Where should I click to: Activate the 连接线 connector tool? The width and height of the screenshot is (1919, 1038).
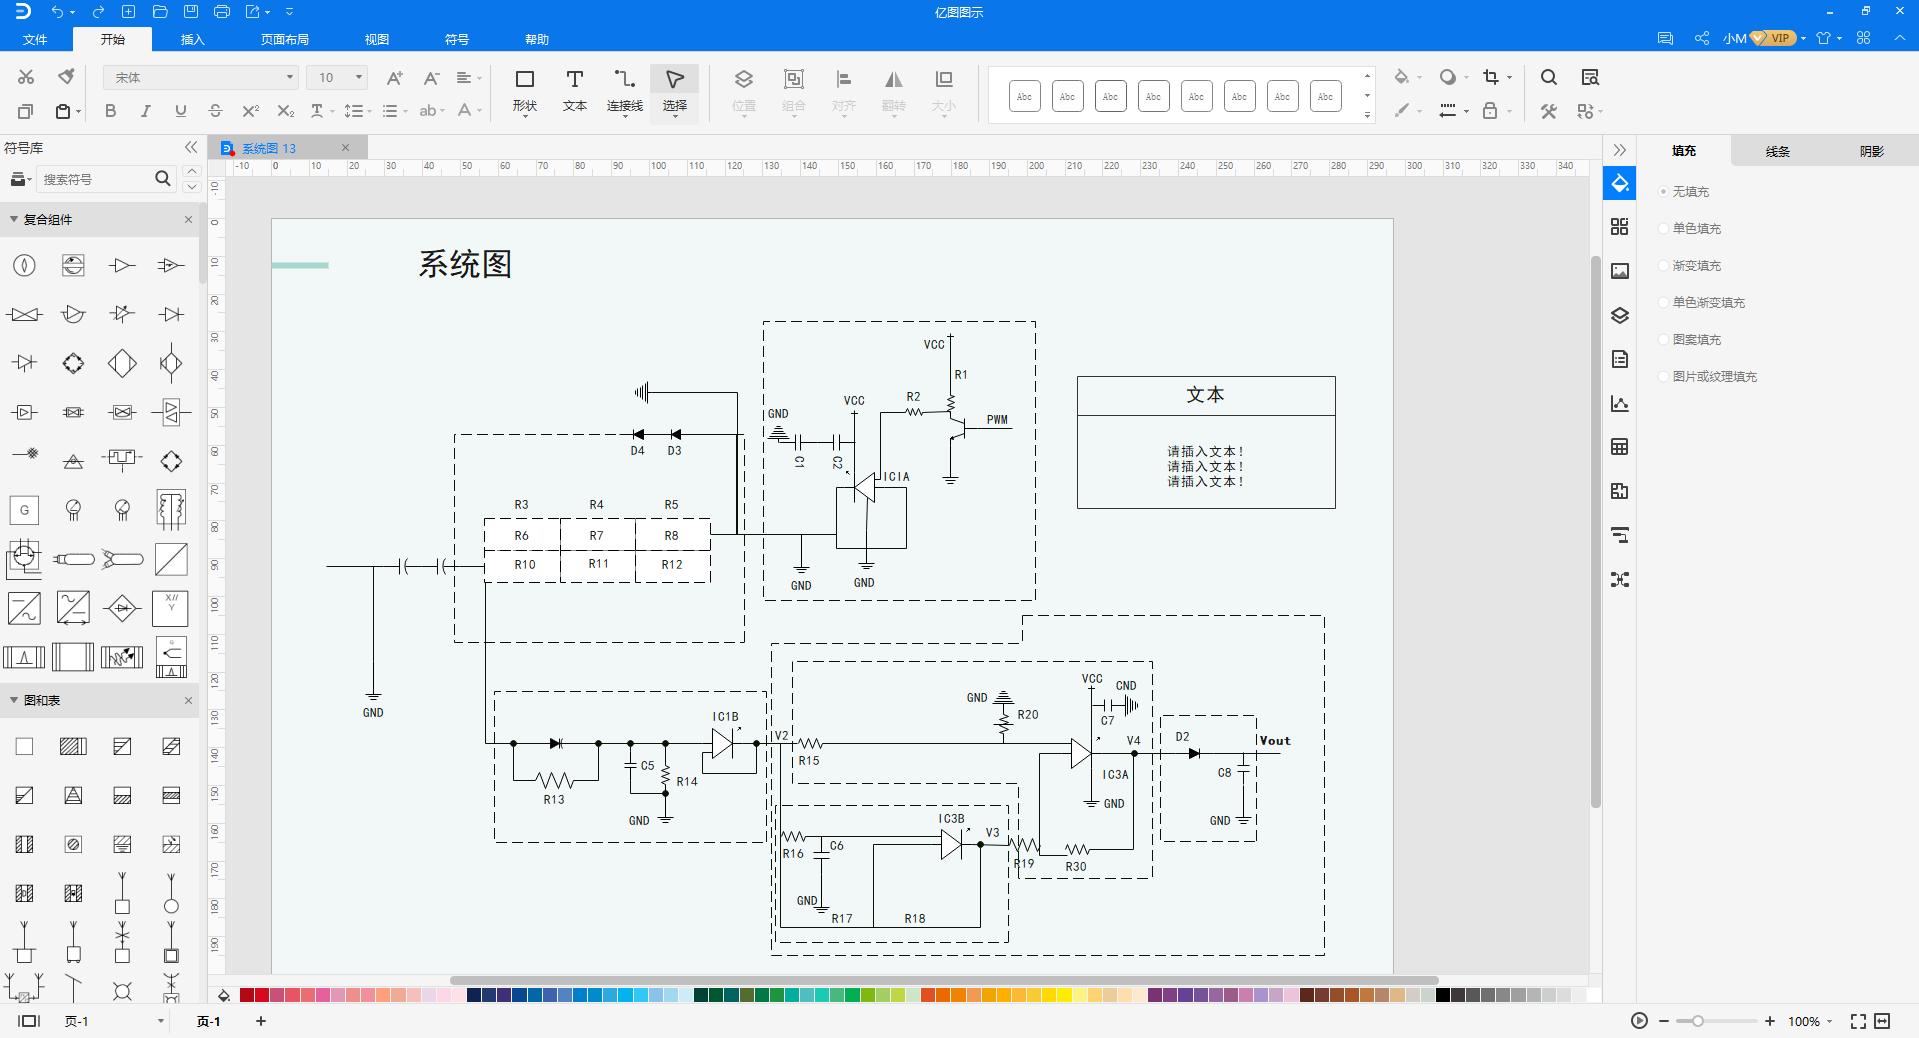(623, 90)
